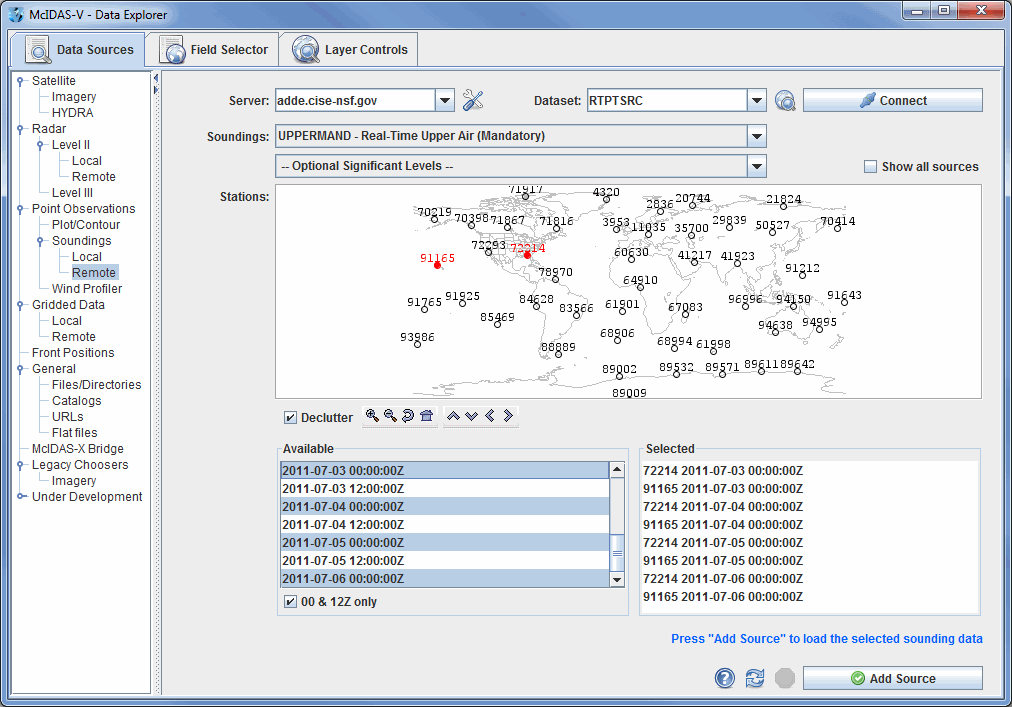
Task: Pan the station map right
Action: pyautogui.click(x=508, y=415)
